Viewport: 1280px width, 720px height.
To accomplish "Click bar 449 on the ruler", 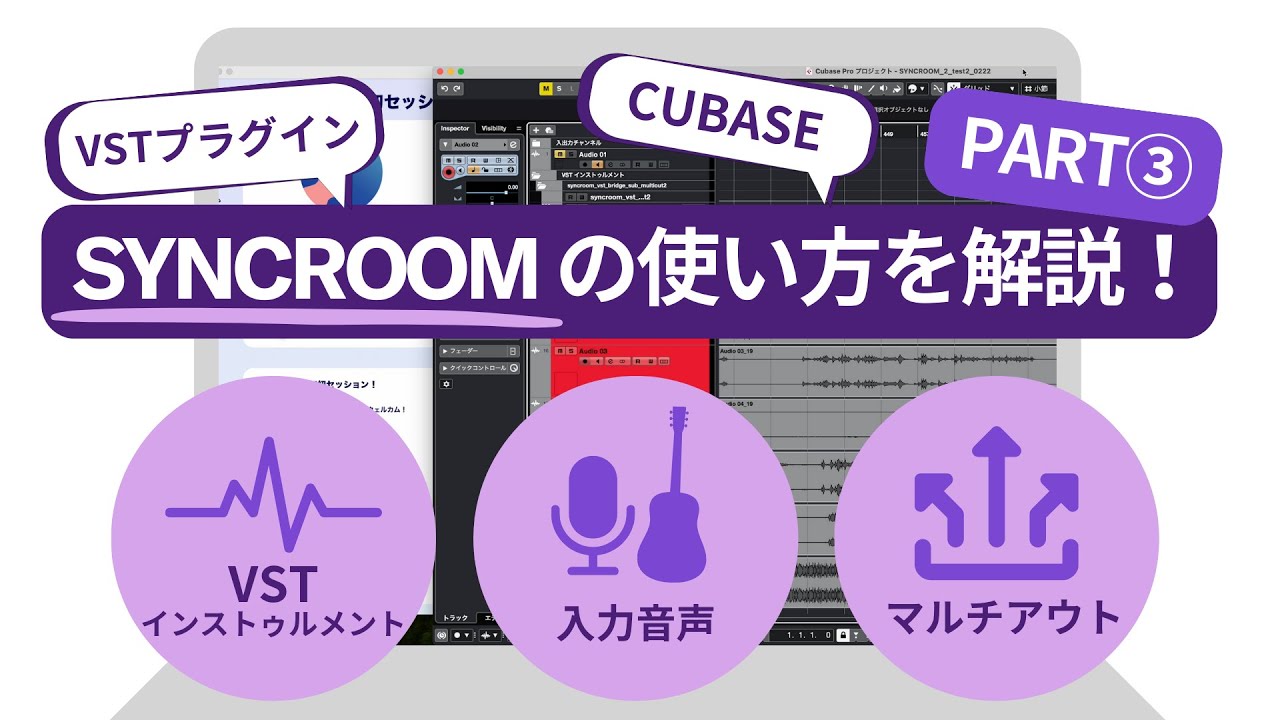I will [887, 134].
